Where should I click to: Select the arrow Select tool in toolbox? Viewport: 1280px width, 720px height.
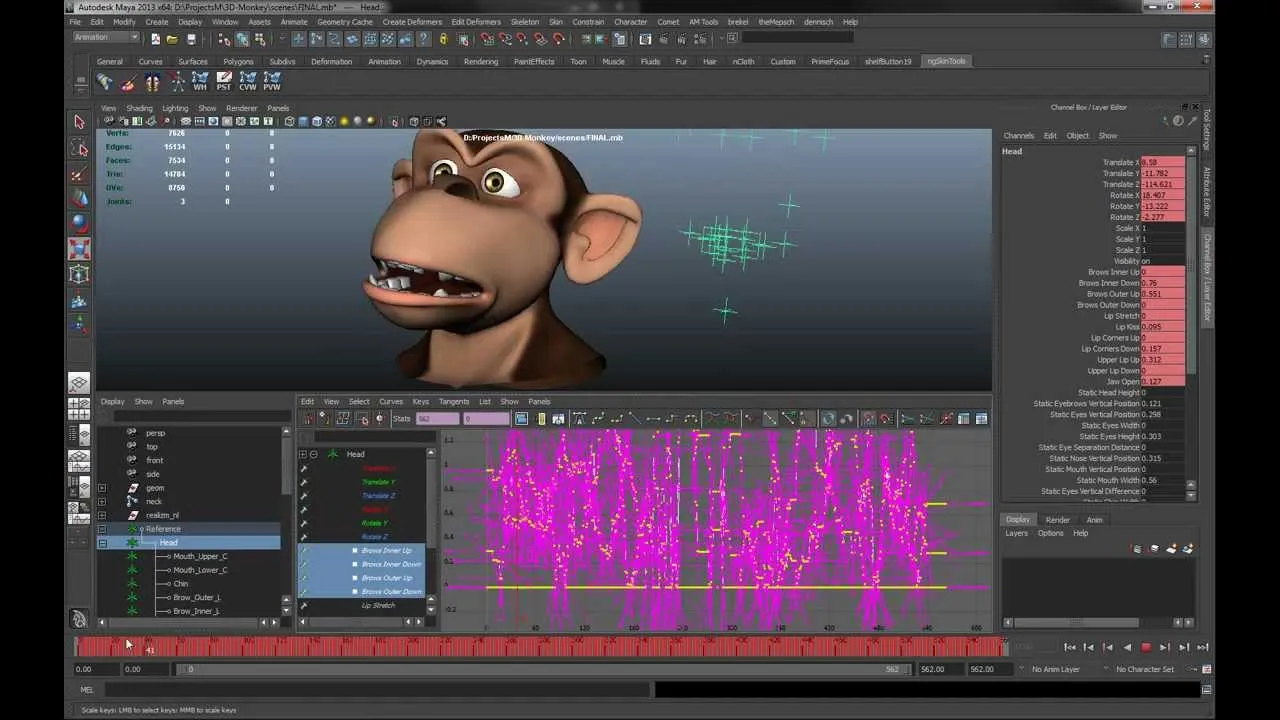coord(79,122)
